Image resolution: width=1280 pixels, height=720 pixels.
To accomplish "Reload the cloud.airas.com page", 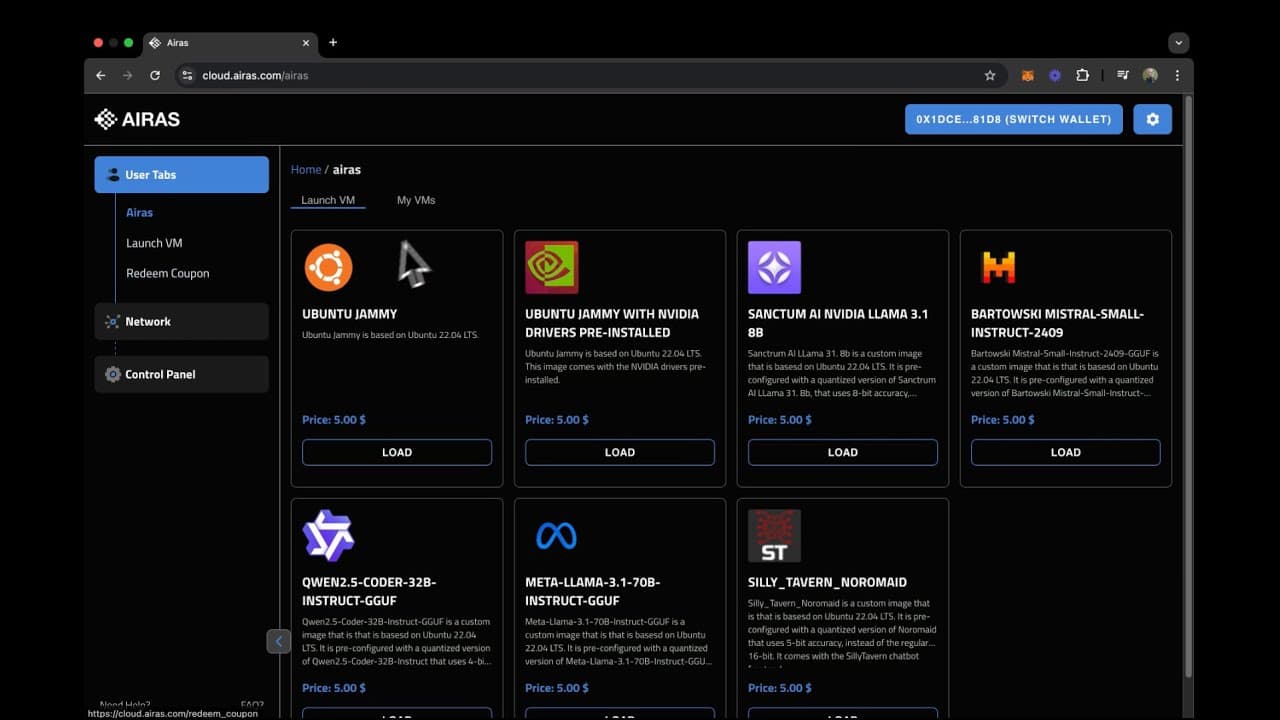I will coord(155,75).
